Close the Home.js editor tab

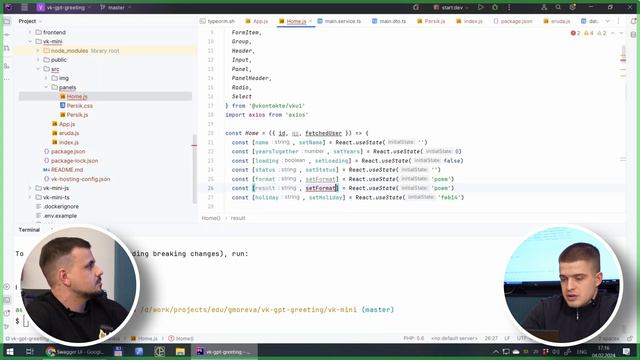click(x=310, y=21)
